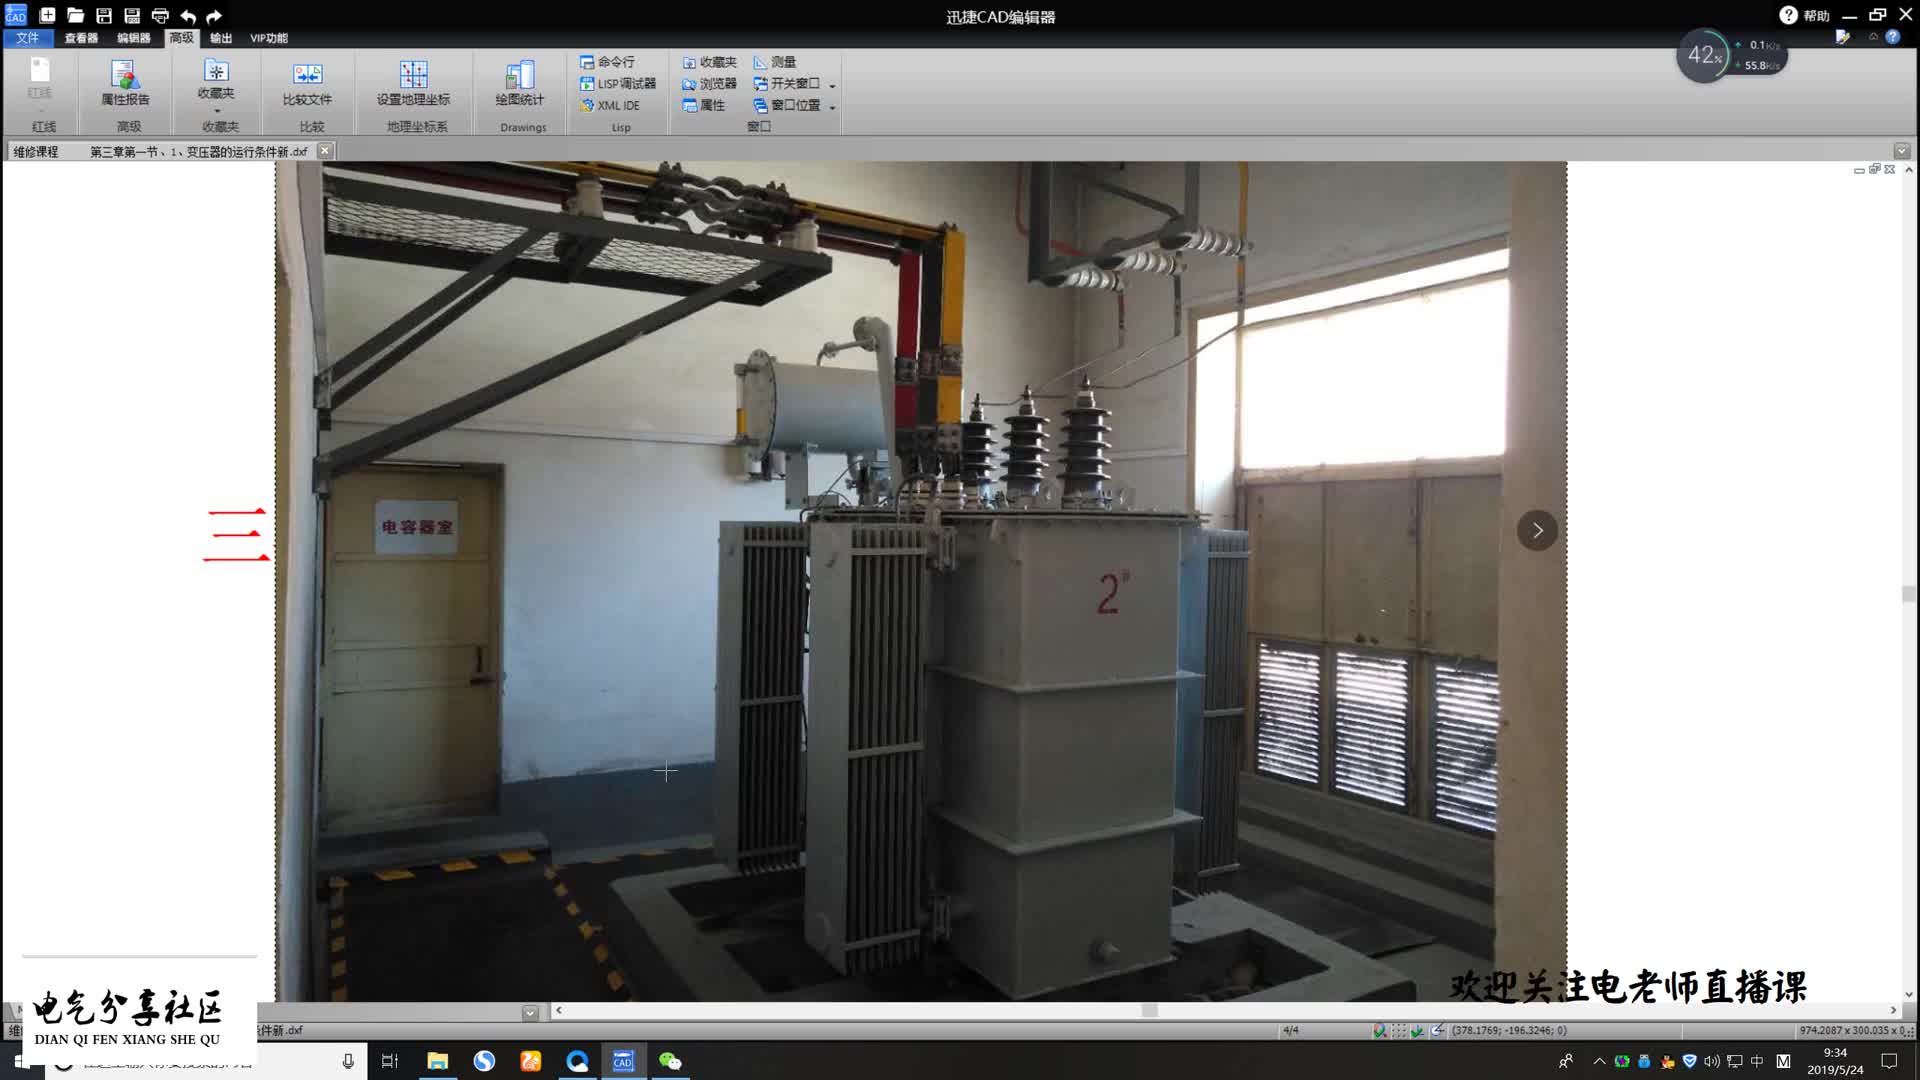Click the New file icon in title bar
Viewport: 1920px width, 1080px height.
click(x=47, y=15)
